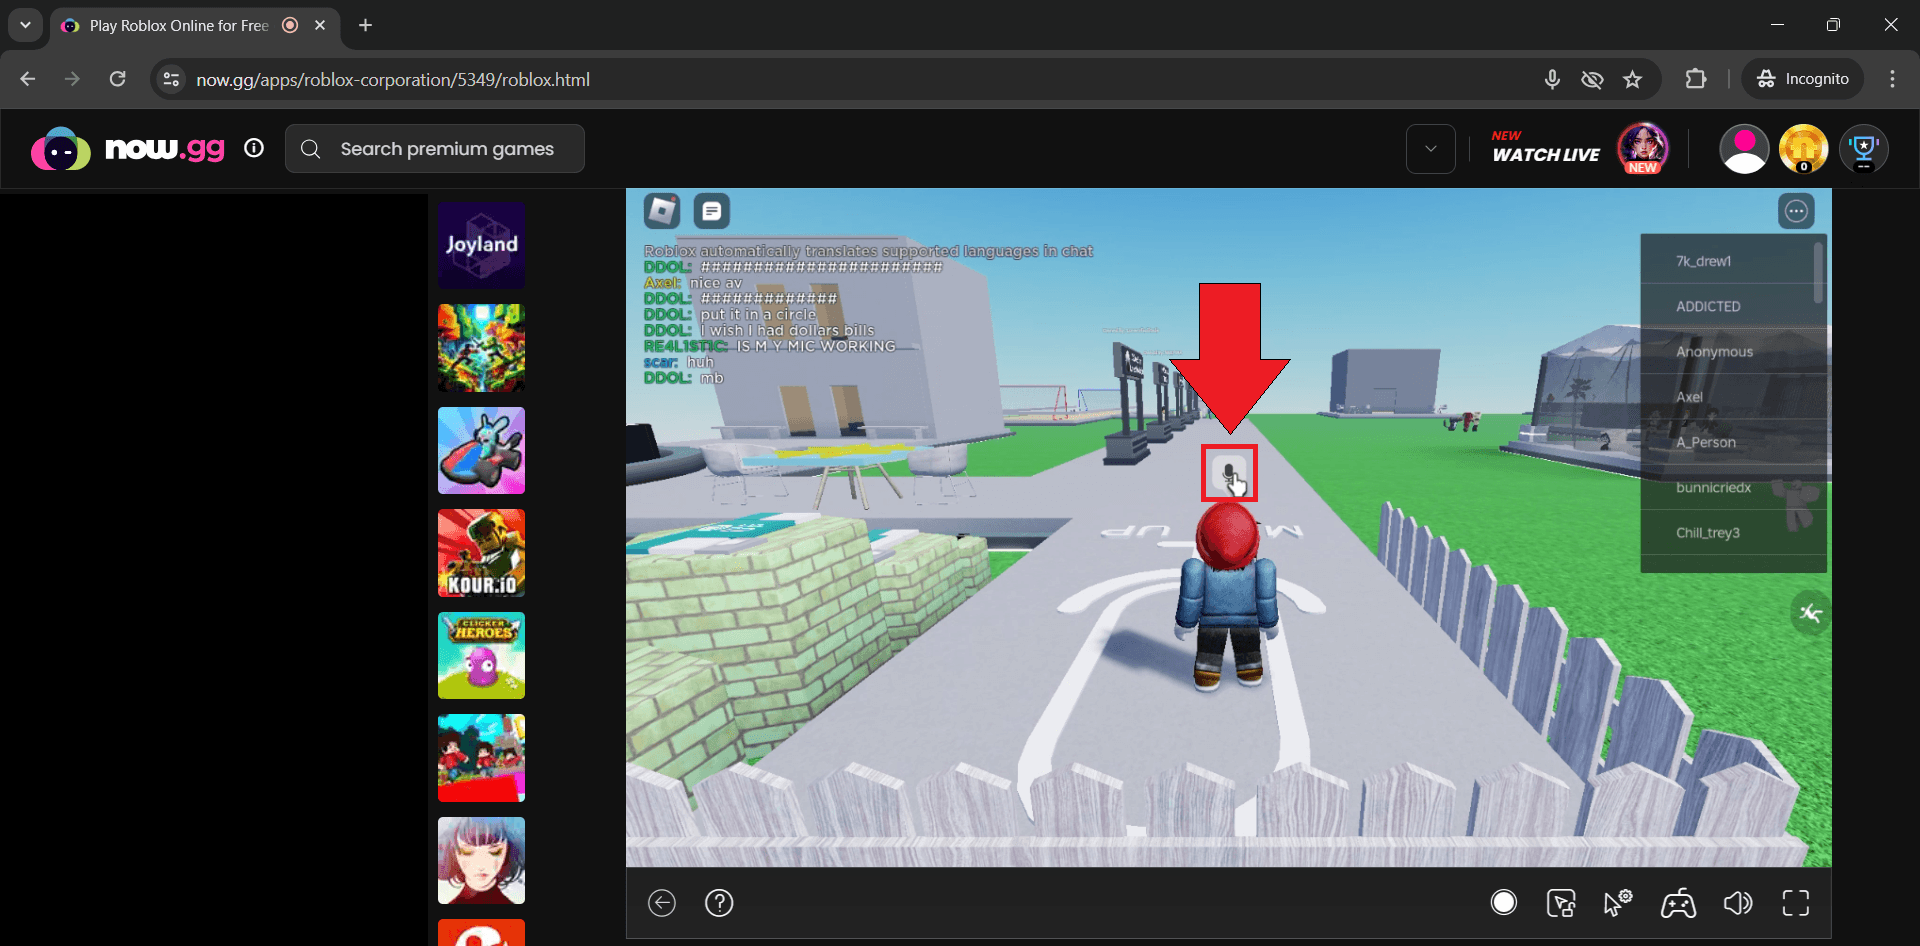View site information icon in address bar
This screenshot has width=1920, height=946.
pyautogui.click(x=172, y=79)
